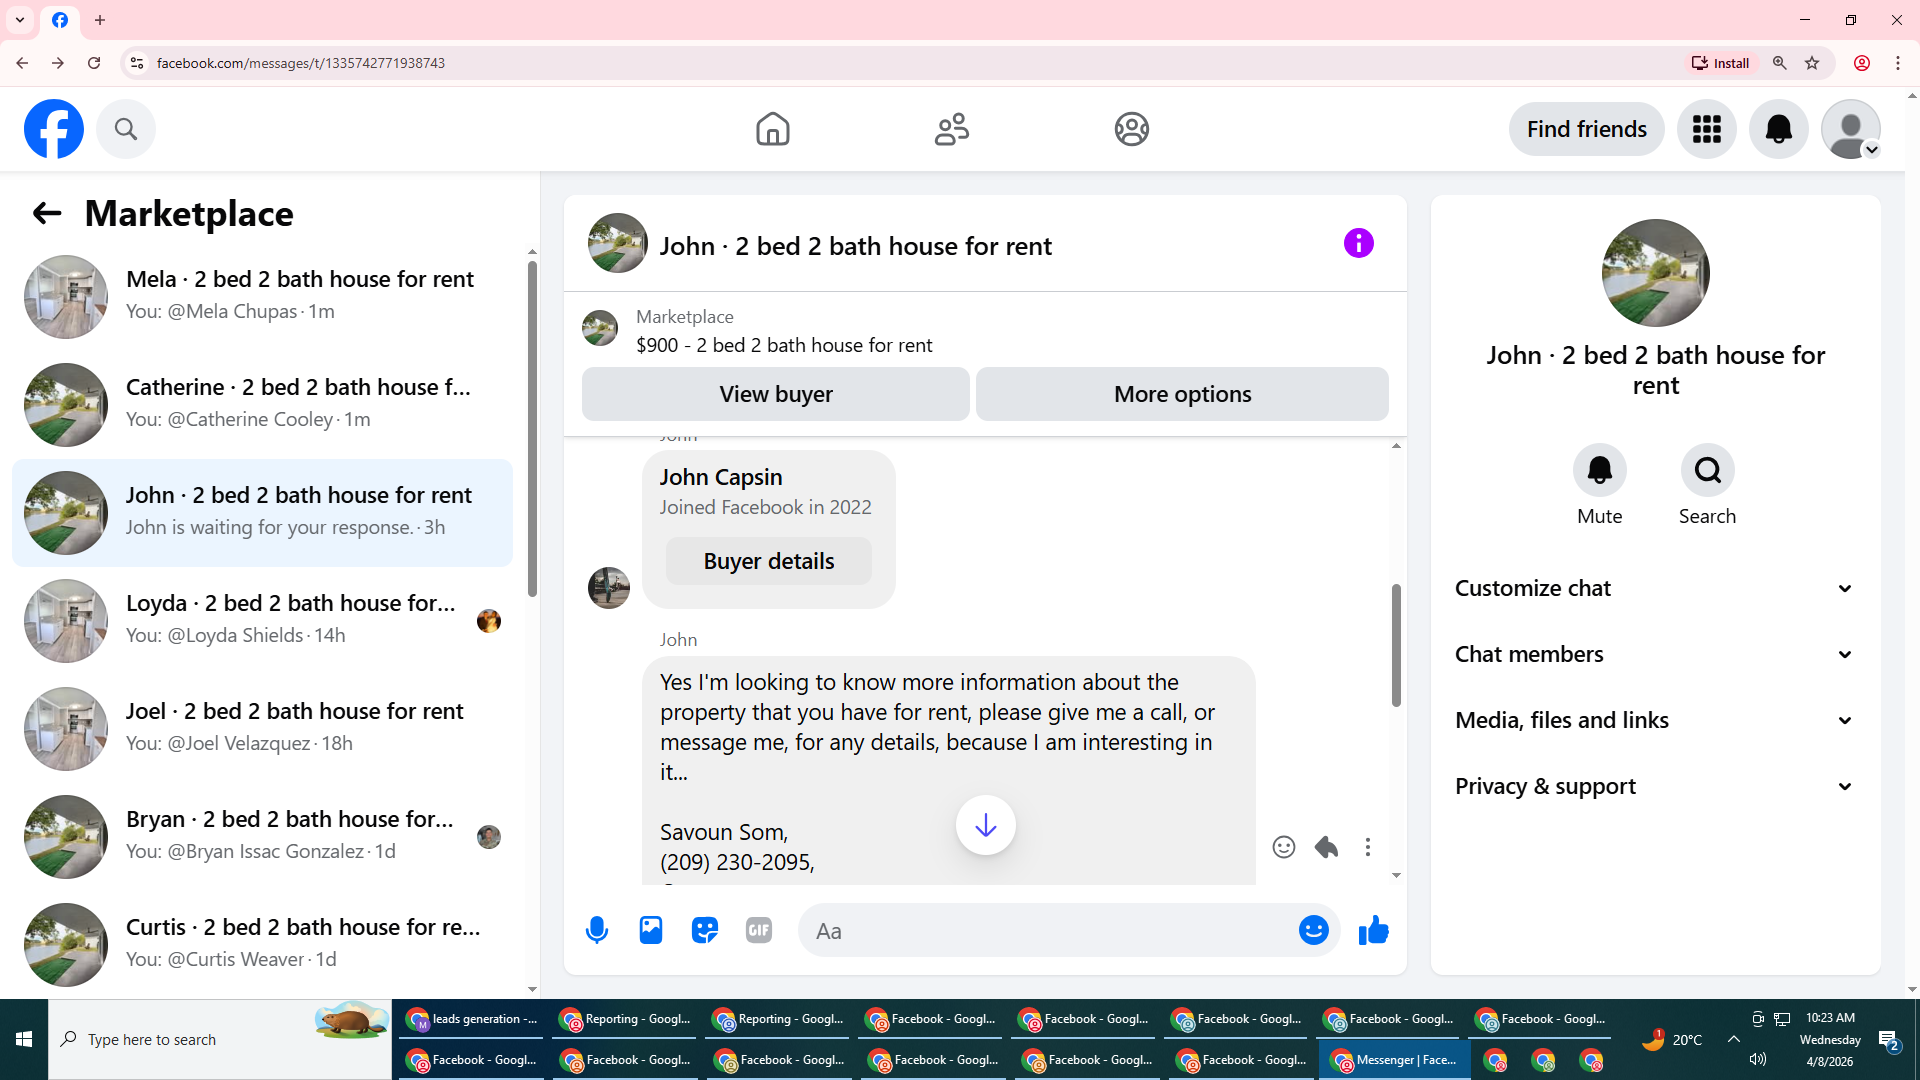Click the voice clip microphone icon

click(x=597, y=930)
